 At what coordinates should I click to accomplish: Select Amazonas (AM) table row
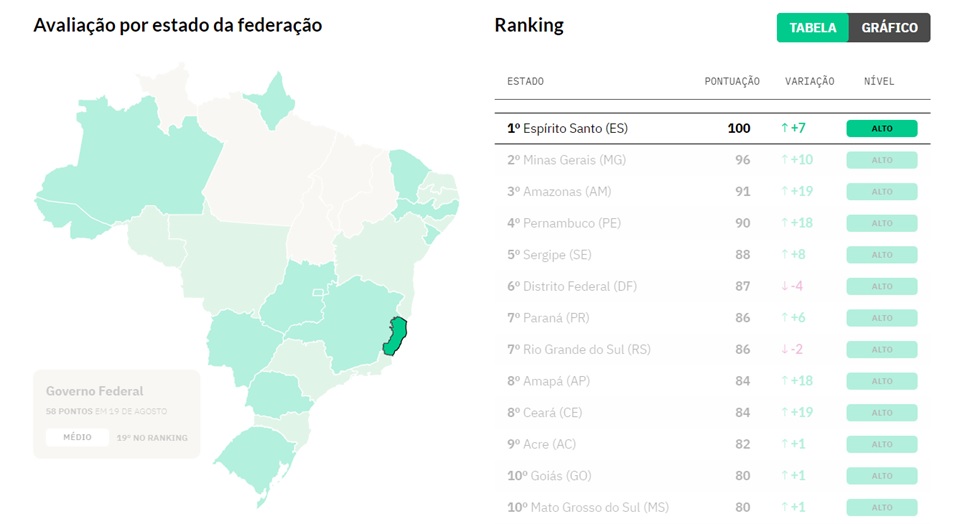coord(559,192)
